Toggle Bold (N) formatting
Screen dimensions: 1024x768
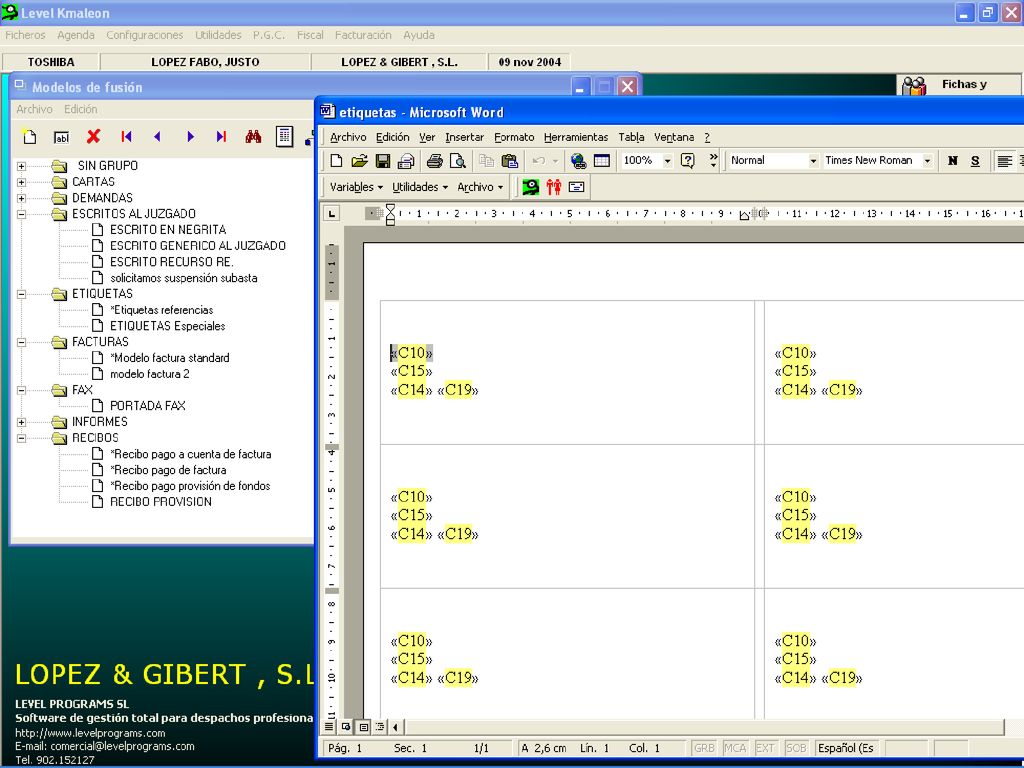point(953,161)
